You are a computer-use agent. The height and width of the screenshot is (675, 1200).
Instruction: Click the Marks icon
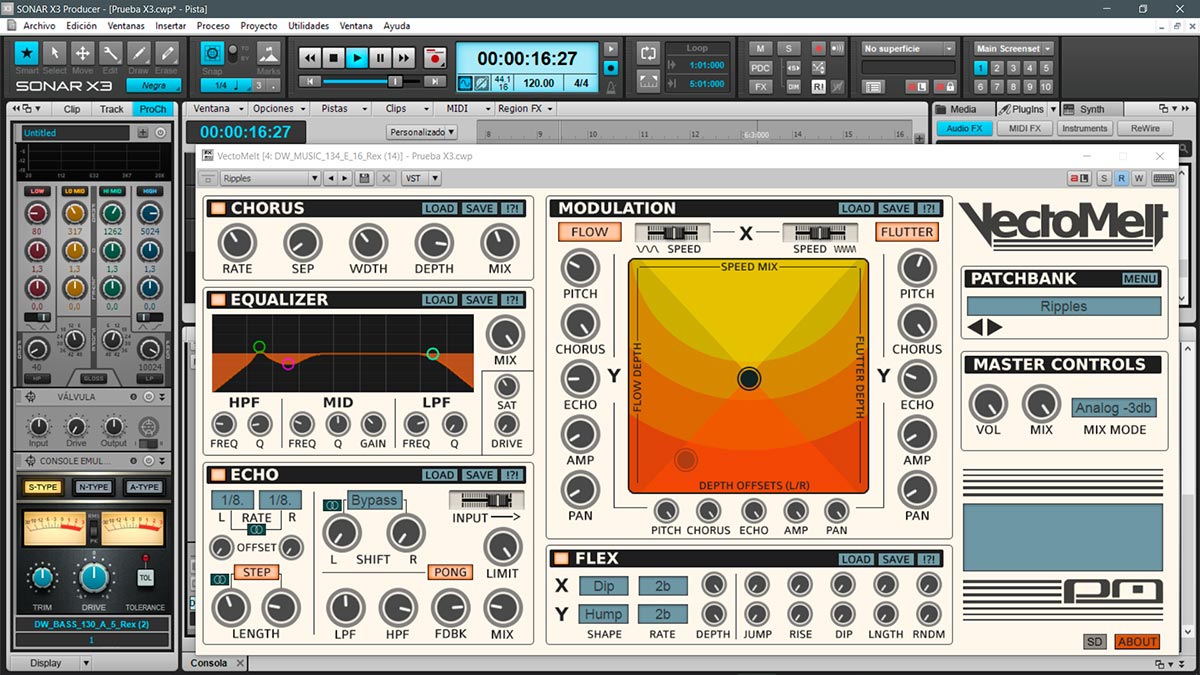click(268, 53)
